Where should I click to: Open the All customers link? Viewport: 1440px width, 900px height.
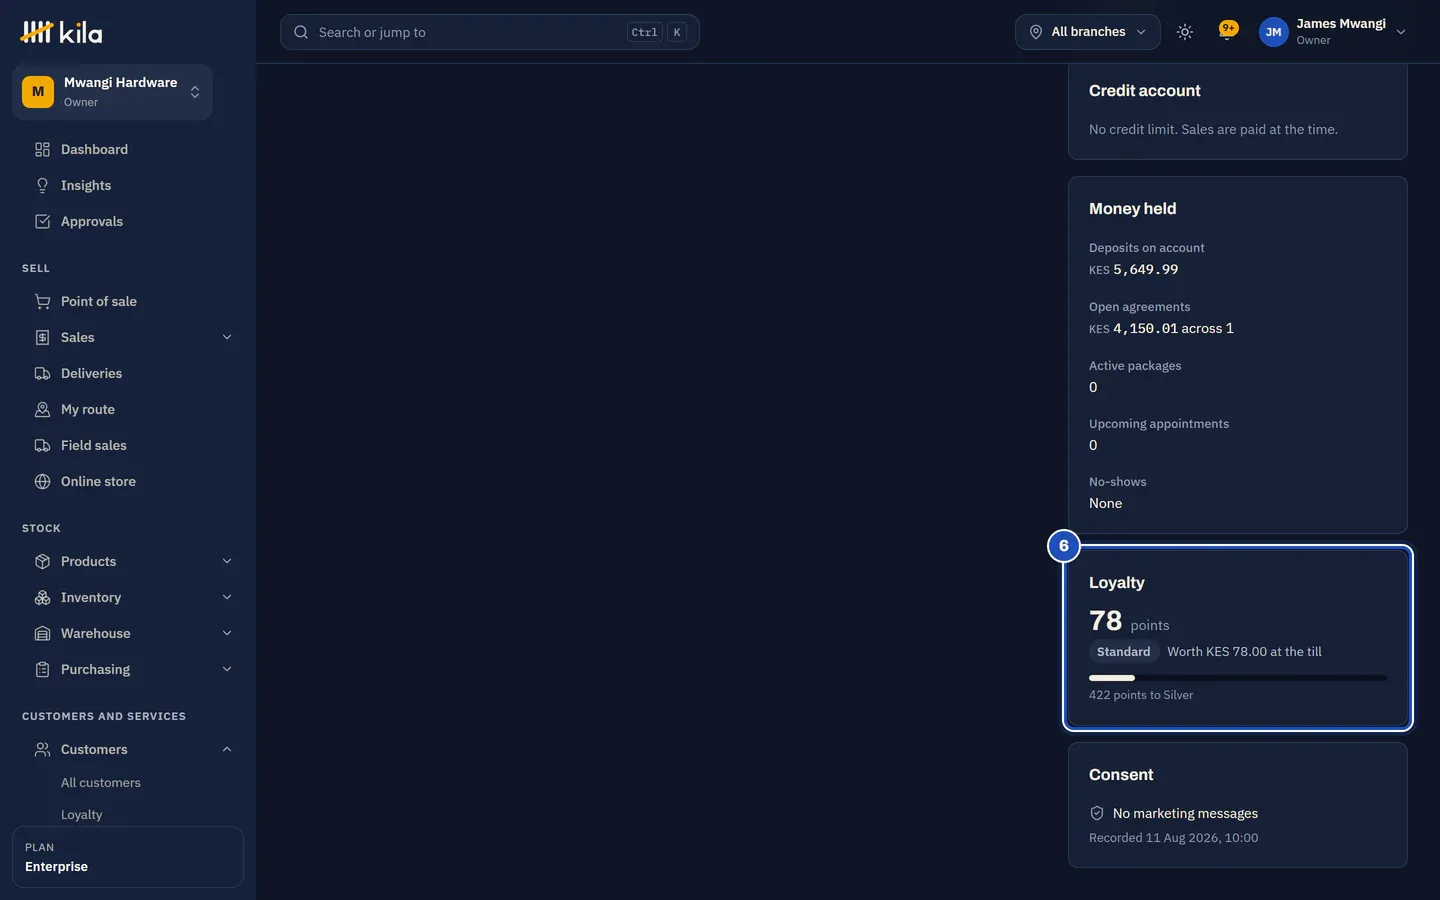tap(101, 783)
